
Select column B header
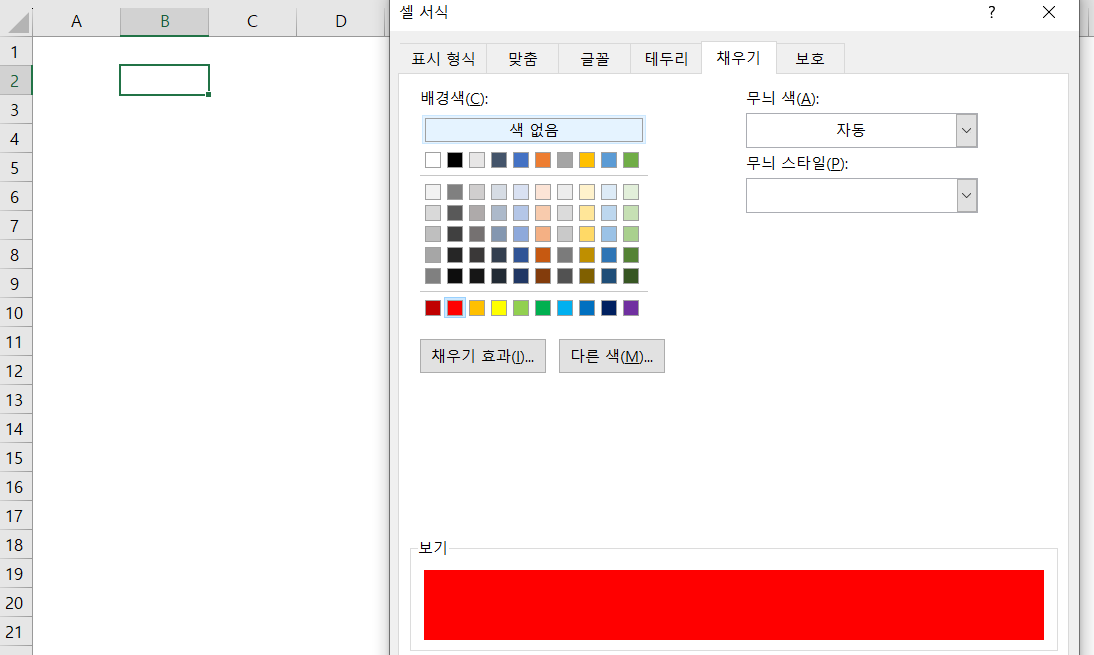pos(165,22)
